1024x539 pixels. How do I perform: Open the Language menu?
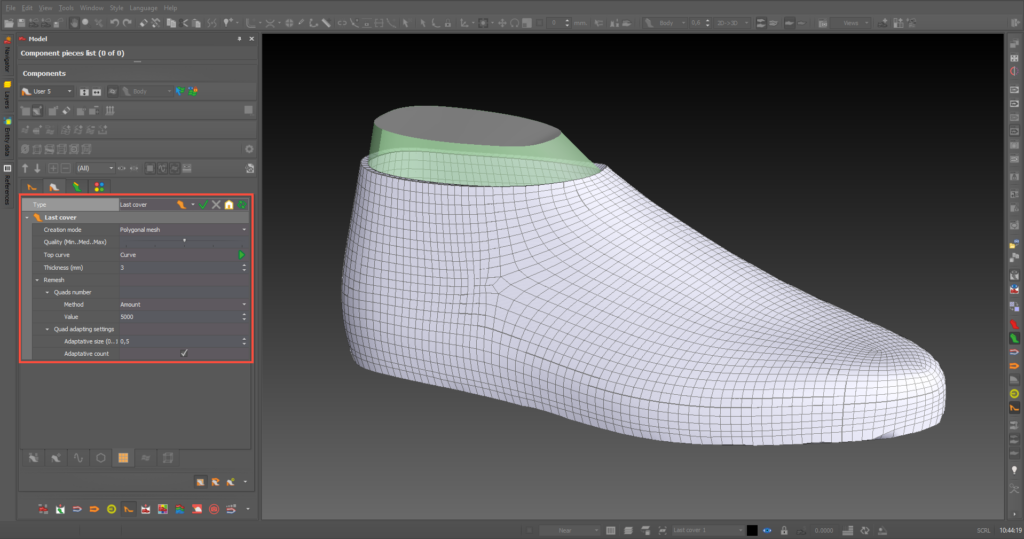(143, 7)
